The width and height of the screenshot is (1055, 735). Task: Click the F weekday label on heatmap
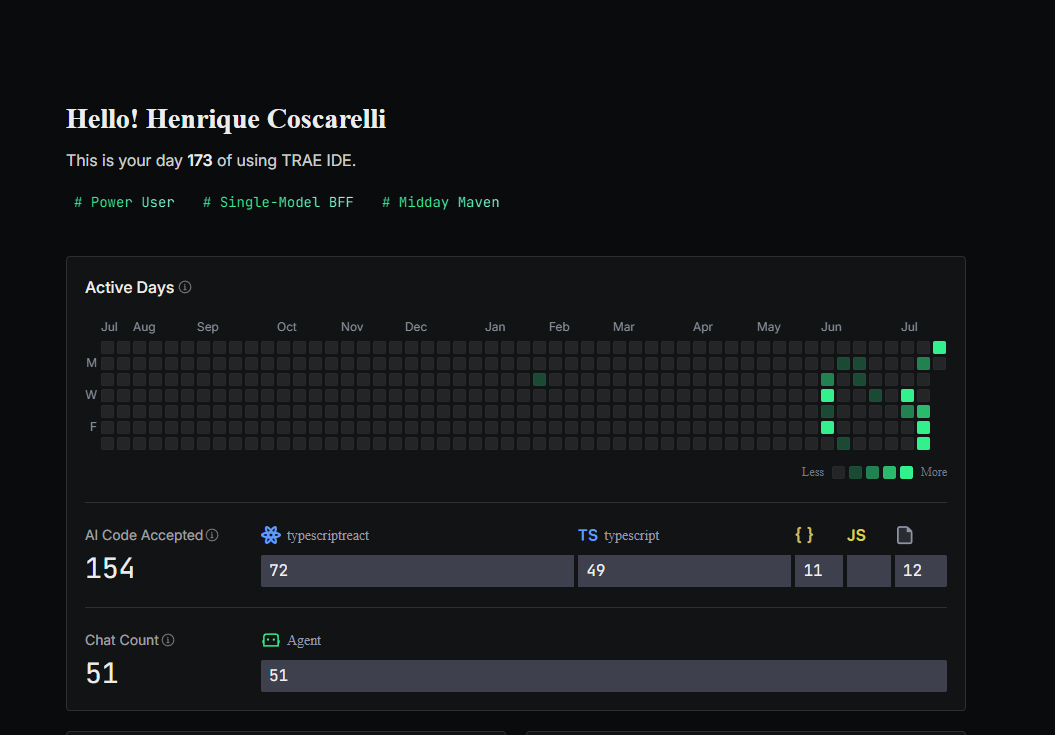coord(93,427)
